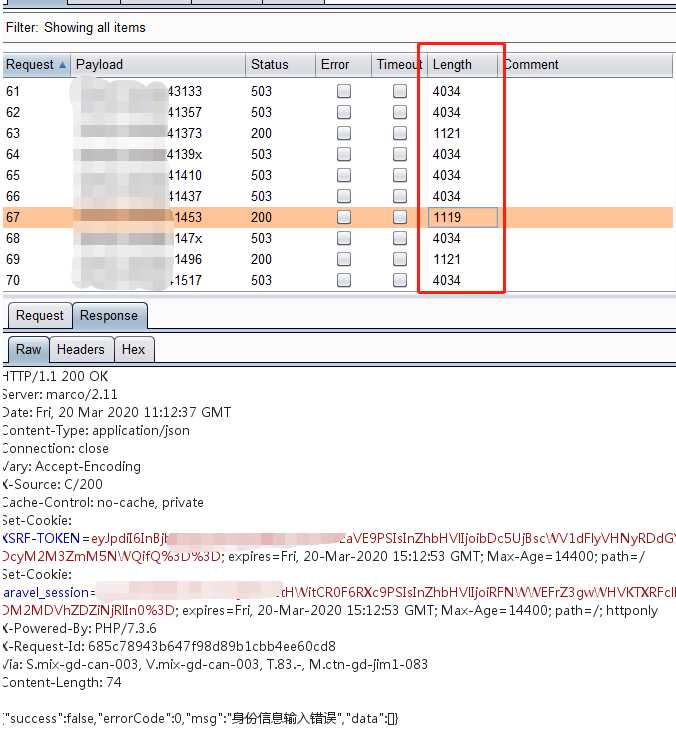The image size is (676, 733).
Task: Toggle the Error checkbox in row 70
Action: tap(344, 280)
